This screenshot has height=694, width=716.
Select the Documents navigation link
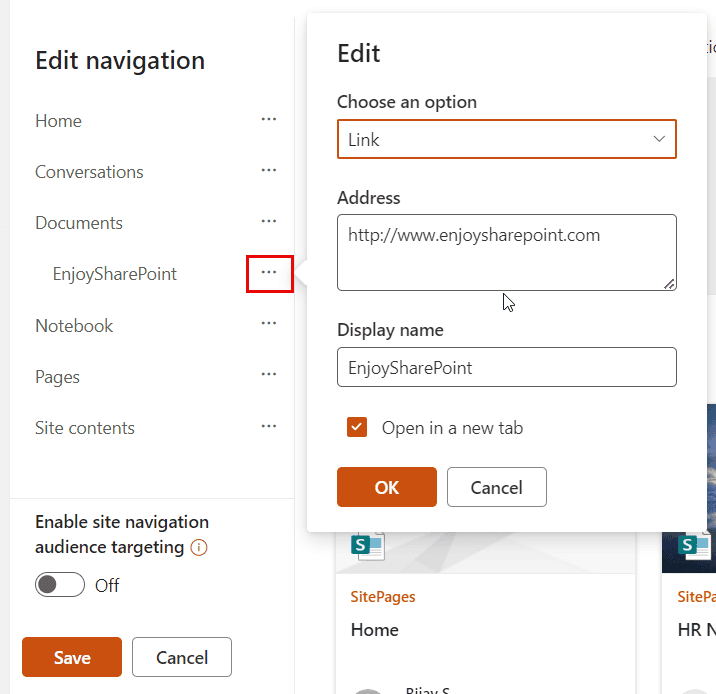click(x=79, y=223)
